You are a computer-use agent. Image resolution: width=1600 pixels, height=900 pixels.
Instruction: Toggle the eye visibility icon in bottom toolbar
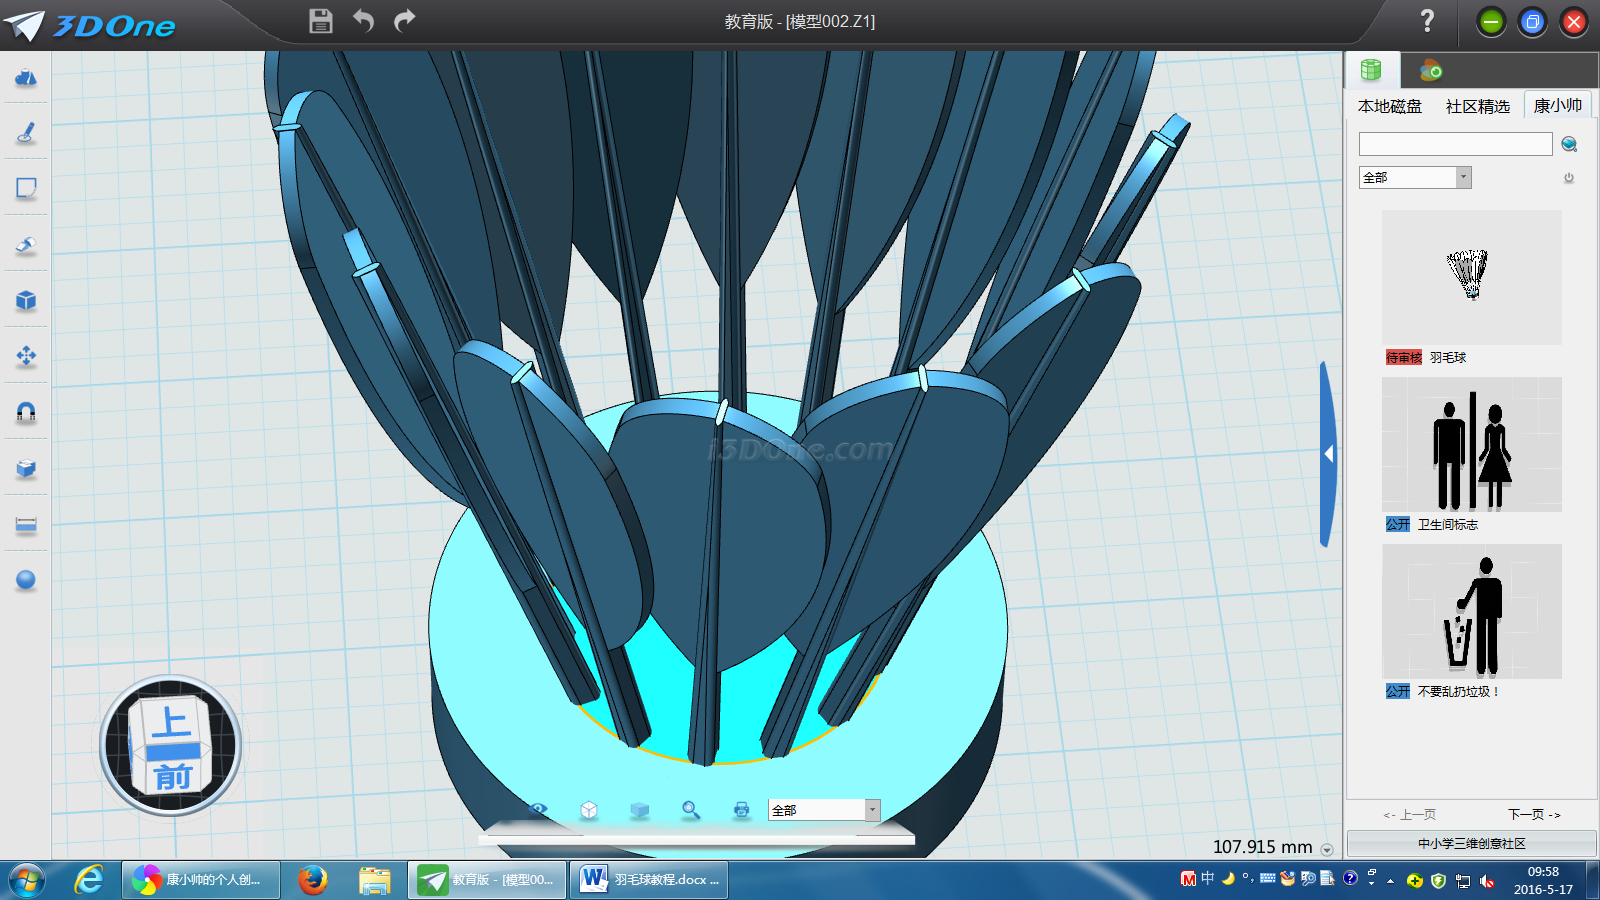pyautogui.click(x=538, y=809)
